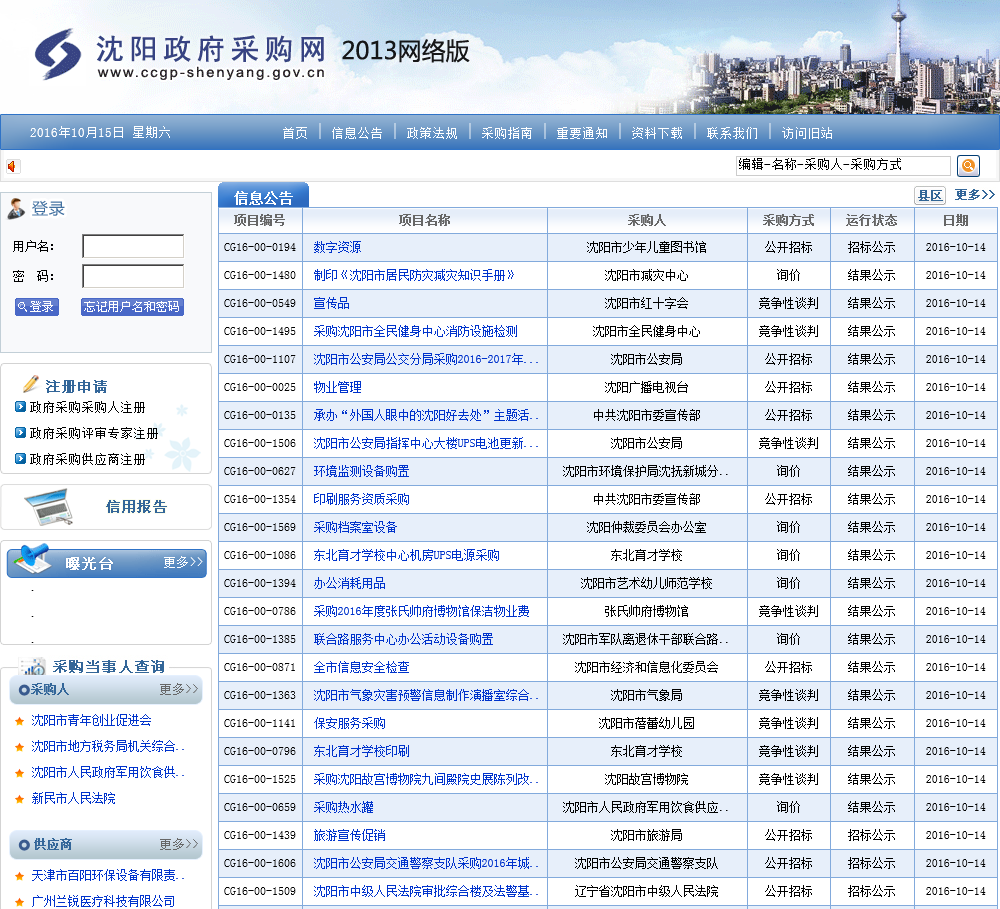1000x909 pixels.
Task: Expand 更多 in the 曝光台 panel
Action: pos(183,563)
